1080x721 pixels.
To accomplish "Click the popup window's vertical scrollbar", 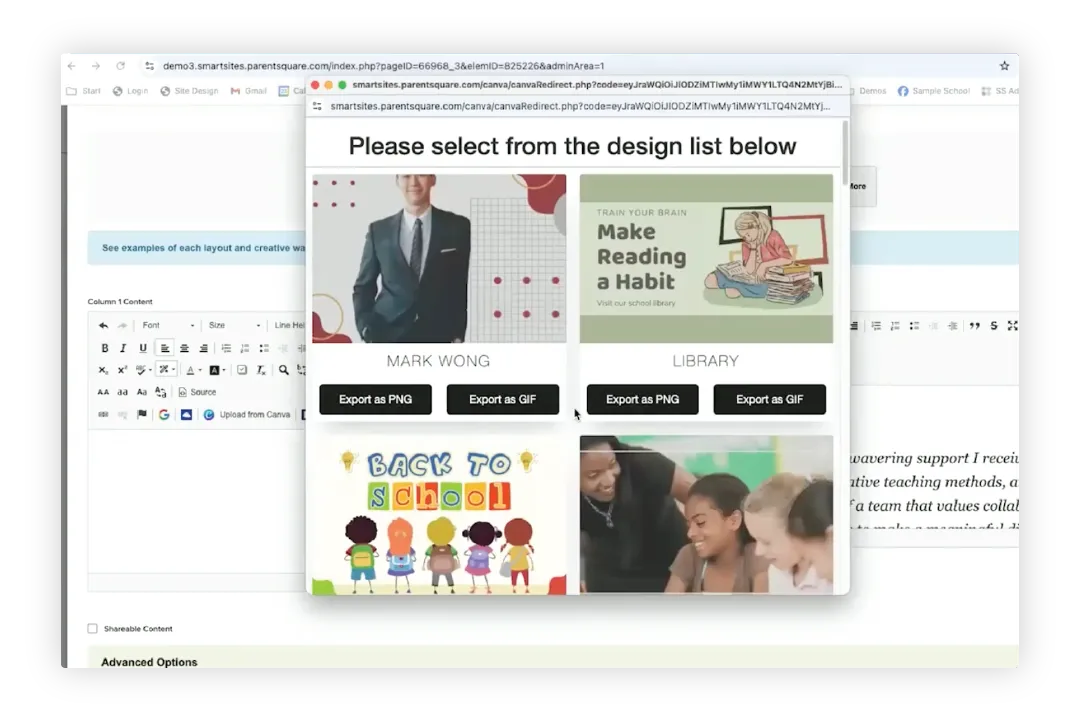I will tap(845, 153).
